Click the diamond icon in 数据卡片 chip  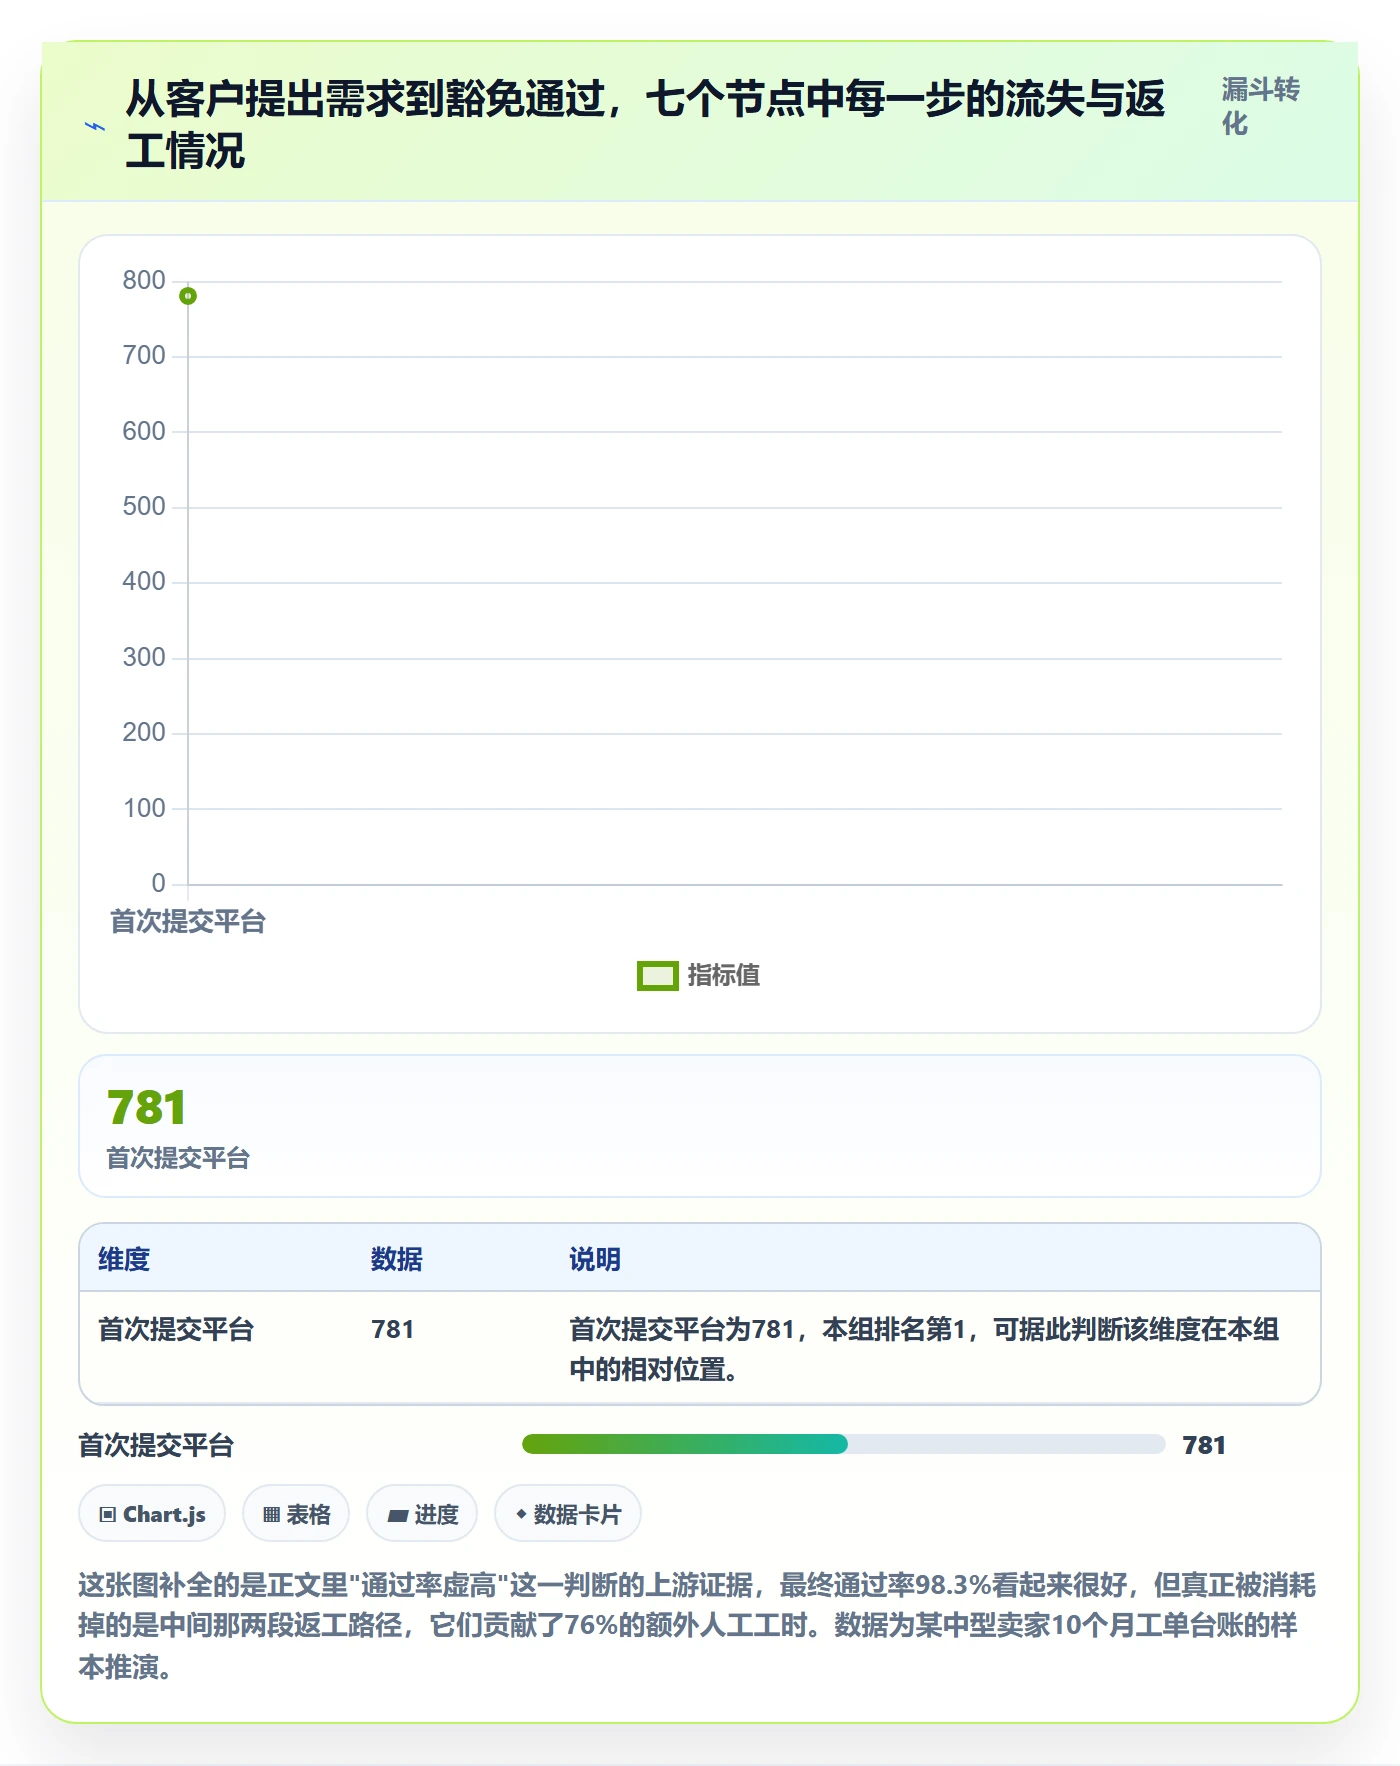521,1514
